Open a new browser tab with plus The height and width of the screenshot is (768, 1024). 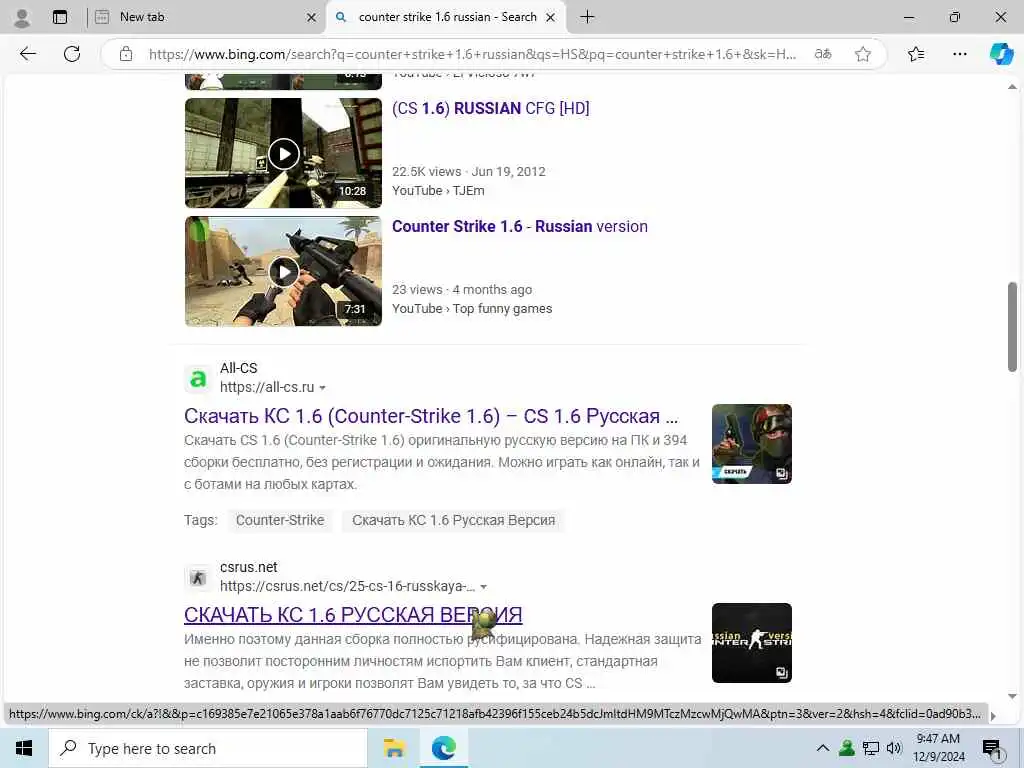click(x=587, y=17)
